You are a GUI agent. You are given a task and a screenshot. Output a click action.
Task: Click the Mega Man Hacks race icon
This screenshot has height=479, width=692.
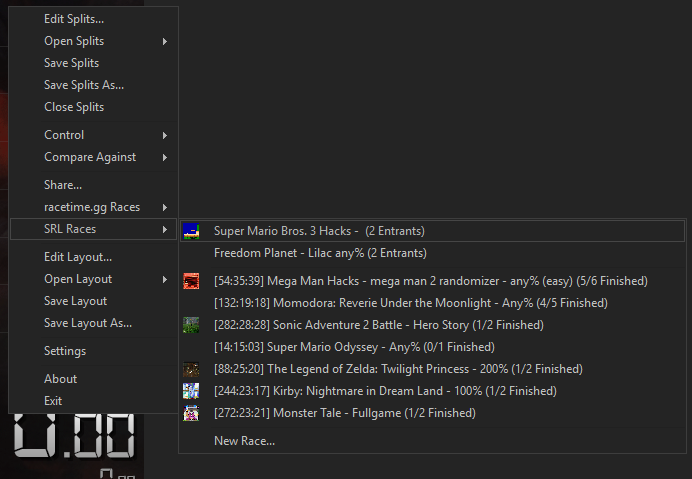tap(191, 281)
